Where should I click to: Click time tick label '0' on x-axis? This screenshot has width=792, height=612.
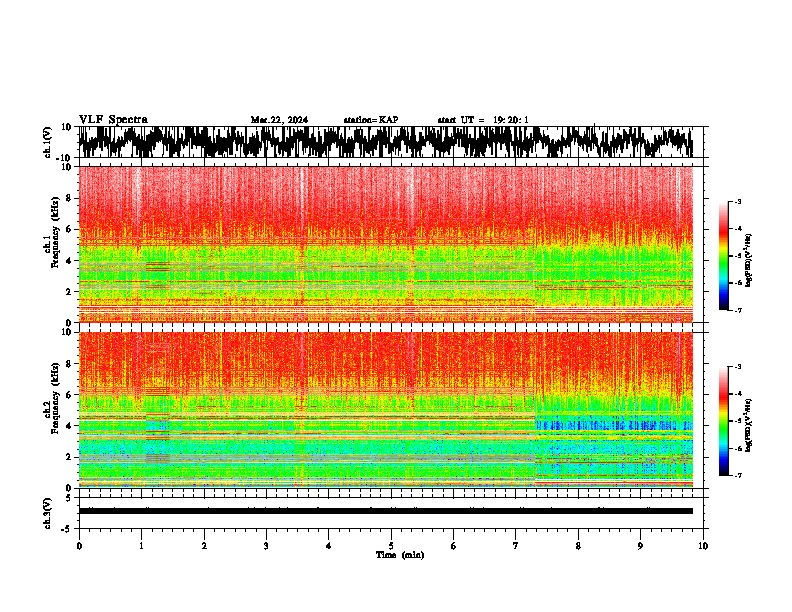click(79, 546)
